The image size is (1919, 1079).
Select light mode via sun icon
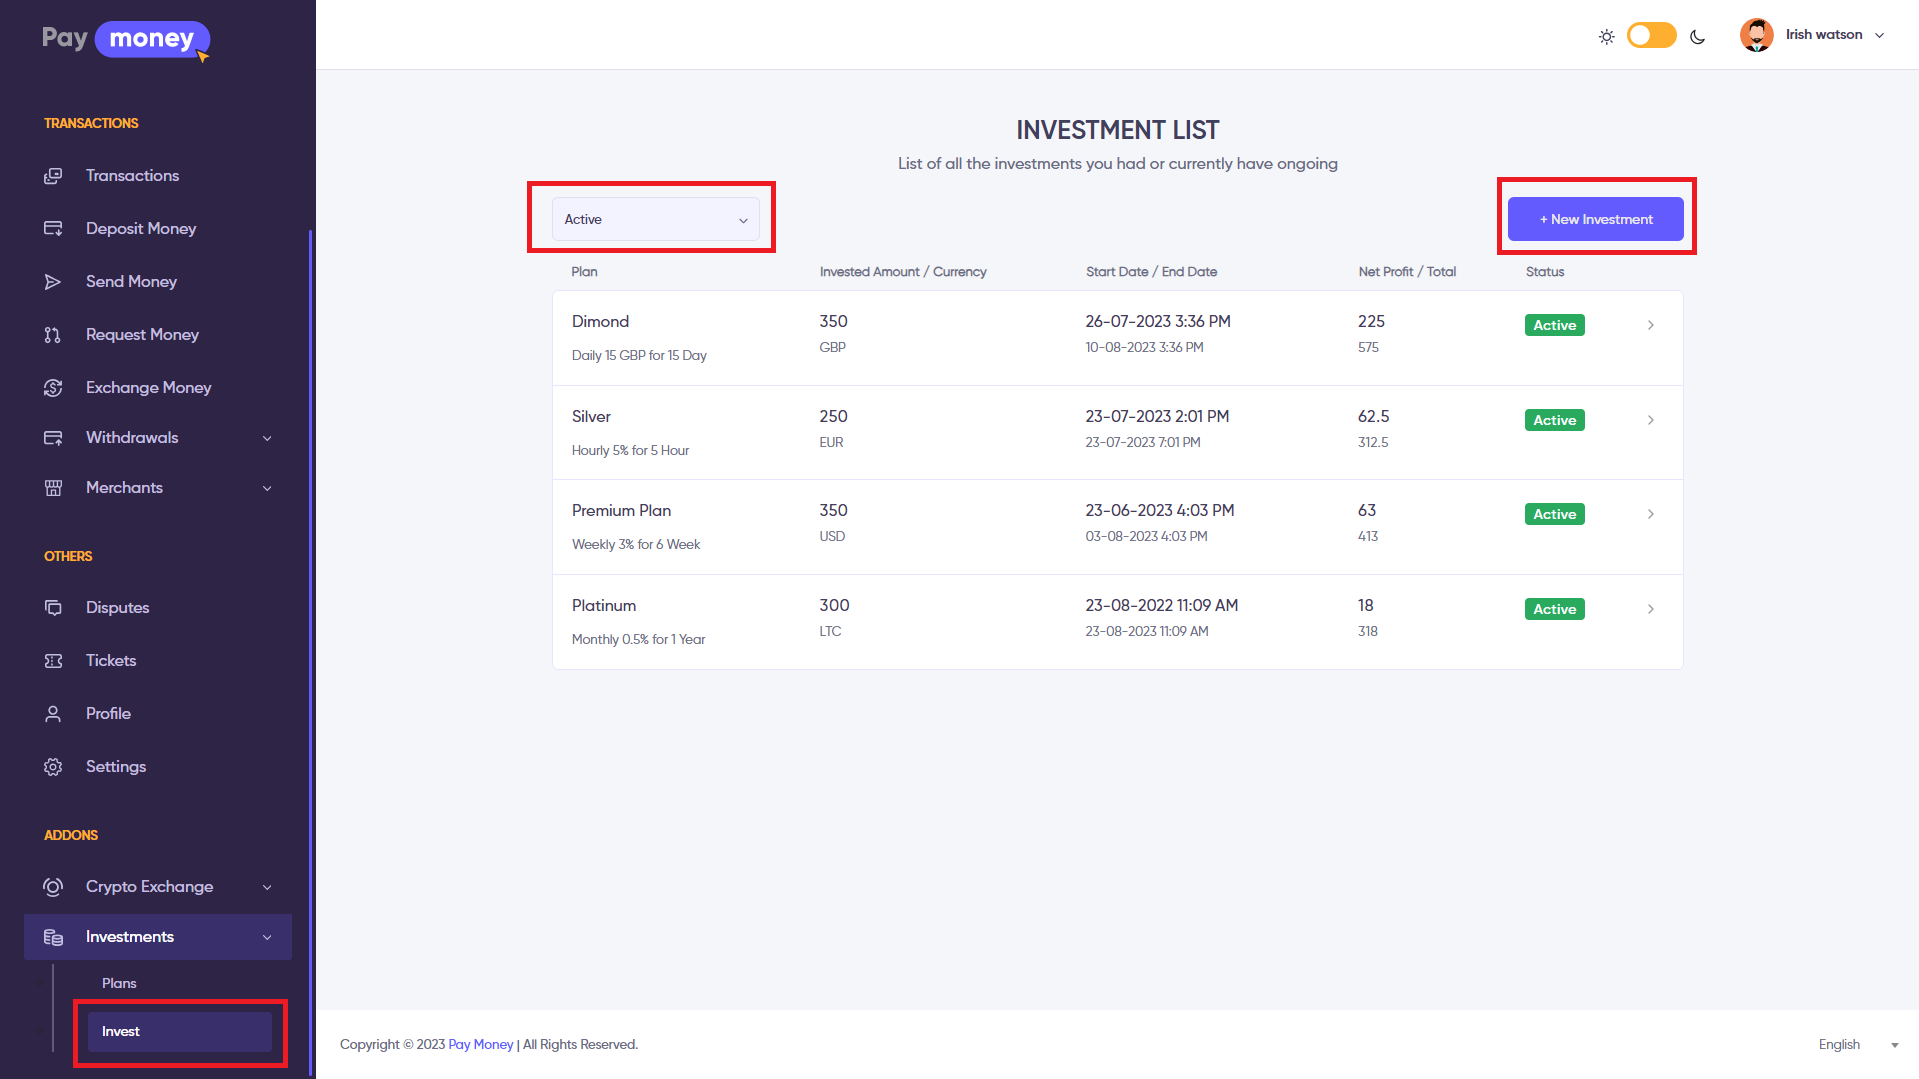click(1606, 37)
